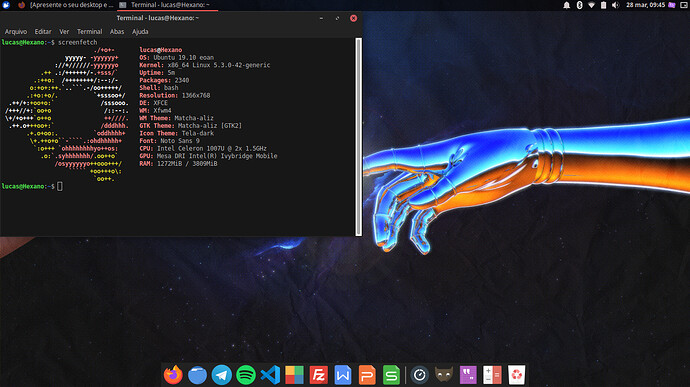Maximize the Terminal window
This screenshot has width=690, height=387.
pyautogui.click(x=338, y=18)
